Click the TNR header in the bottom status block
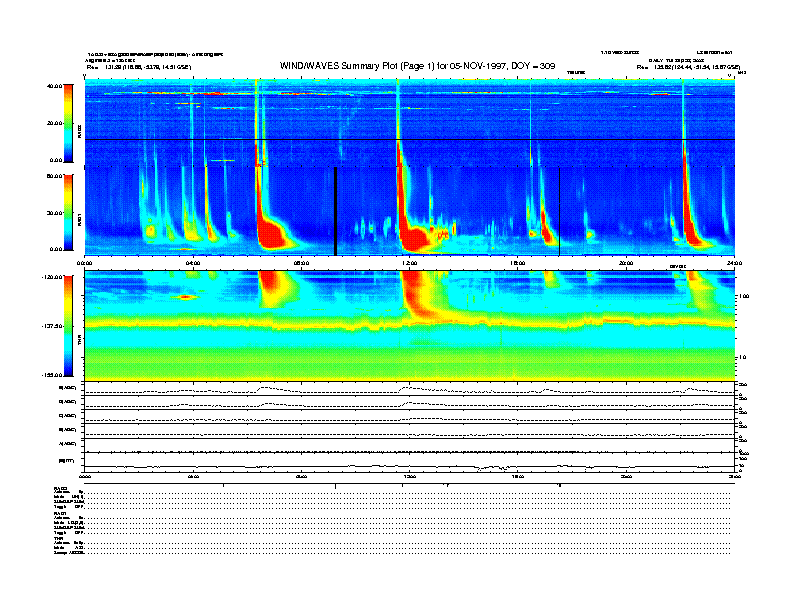This screenshot has width=792, height=612. pos(58,538)
